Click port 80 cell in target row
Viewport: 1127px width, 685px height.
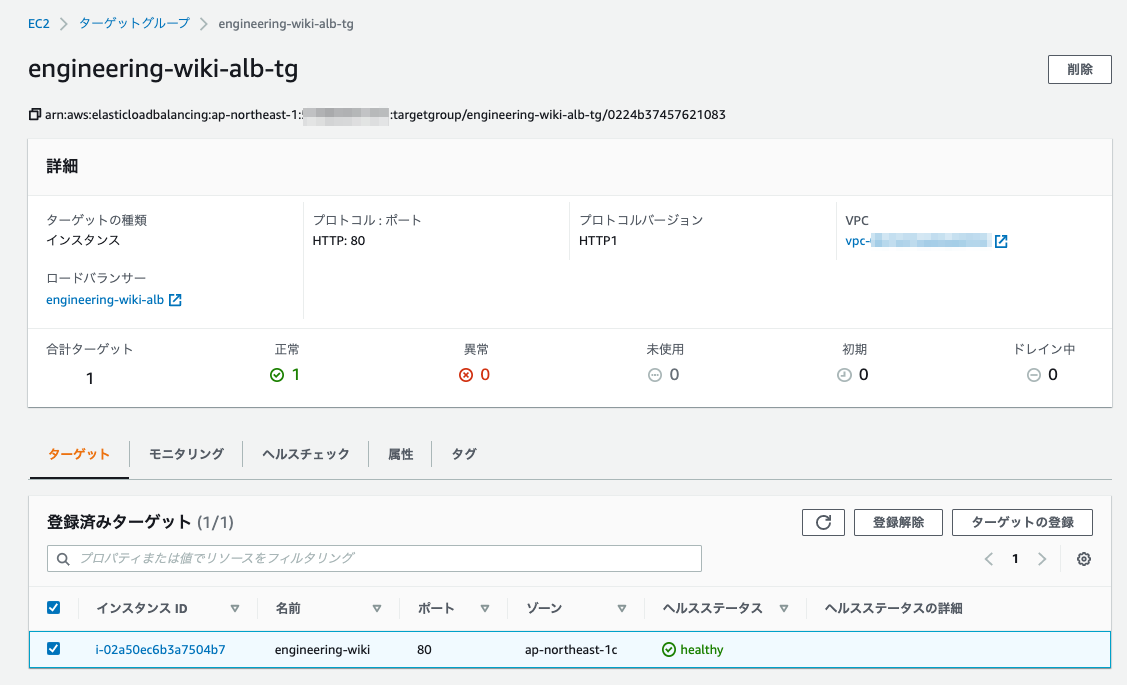pos(424,649)
